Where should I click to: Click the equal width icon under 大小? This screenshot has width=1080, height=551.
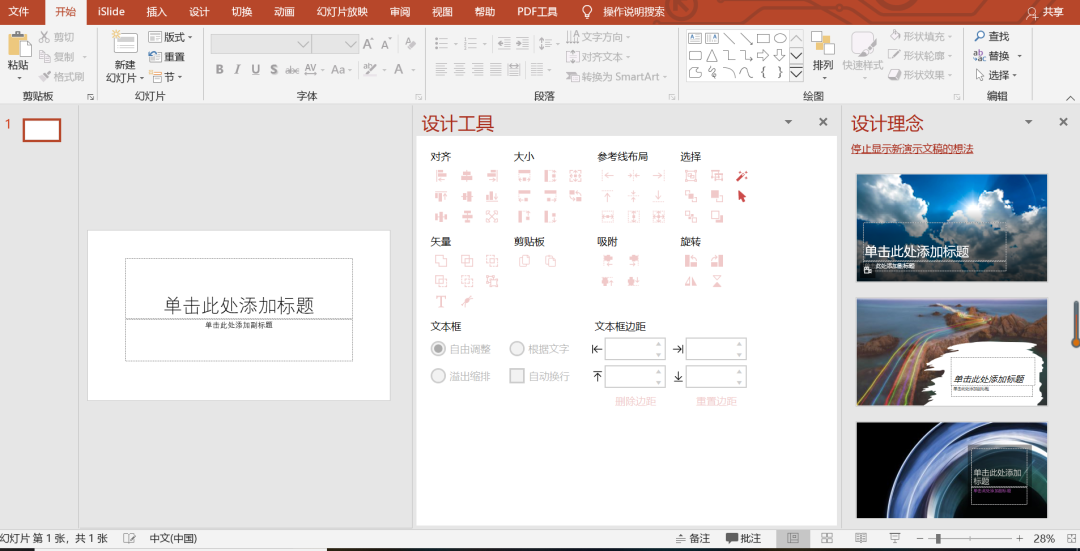click(524, 176)
